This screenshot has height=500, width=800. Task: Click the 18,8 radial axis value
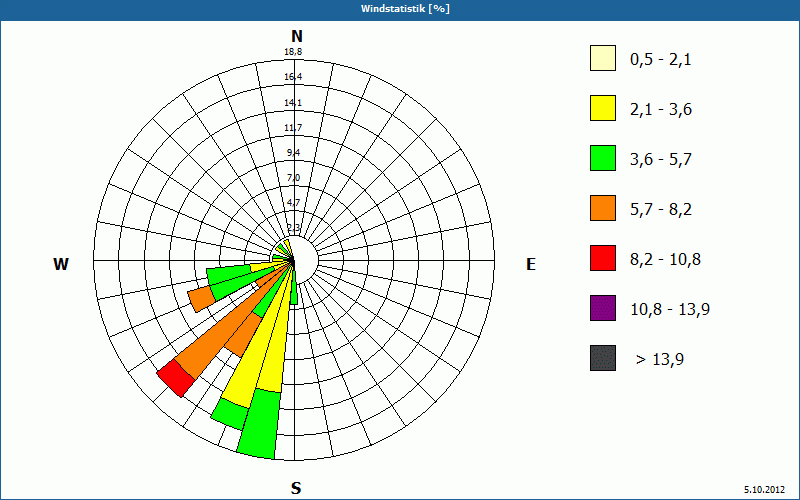[x=293, y=52]
